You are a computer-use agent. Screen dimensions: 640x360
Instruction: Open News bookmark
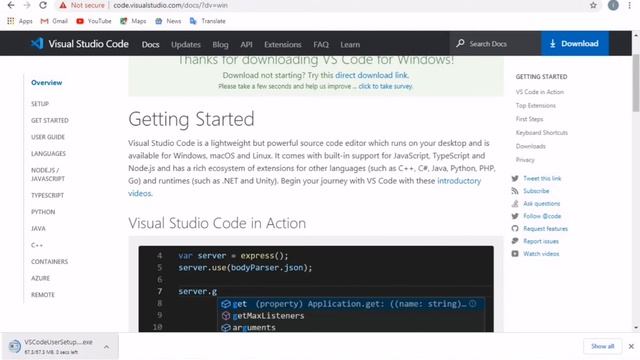coord(168,21)
